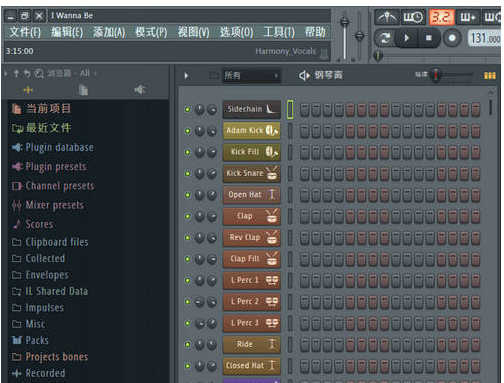Toggle the metronome icon

coord(387,17)
